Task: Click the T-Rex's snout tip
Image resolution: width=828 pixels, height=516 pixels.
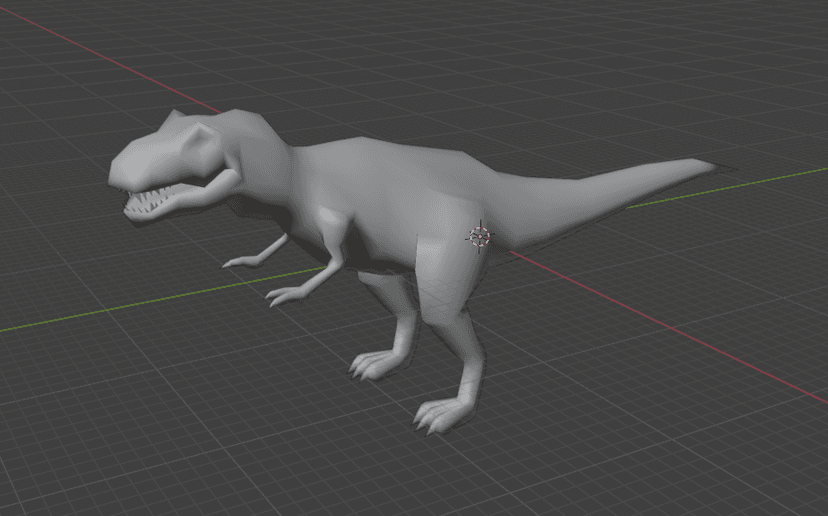Action: click(x=116, y=173)
